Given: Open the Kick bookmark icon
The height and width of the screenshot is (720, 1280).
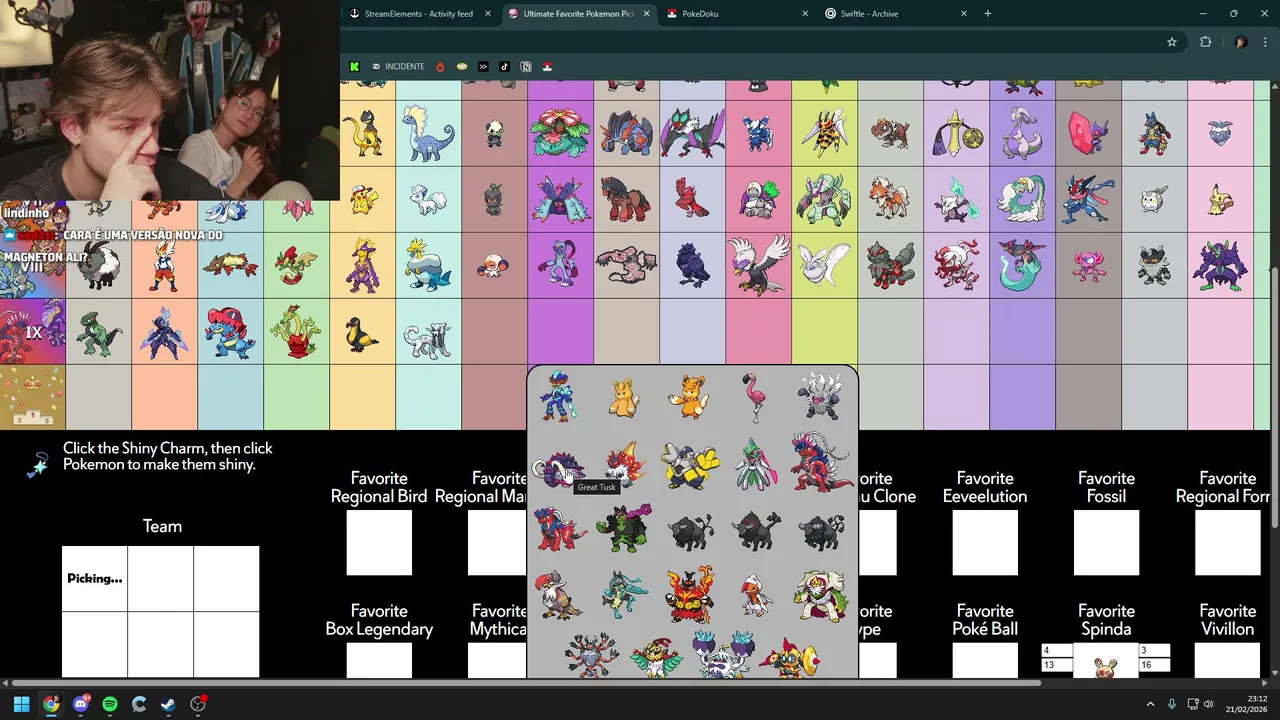Looking at the screenshot, I should pos(354,67).
